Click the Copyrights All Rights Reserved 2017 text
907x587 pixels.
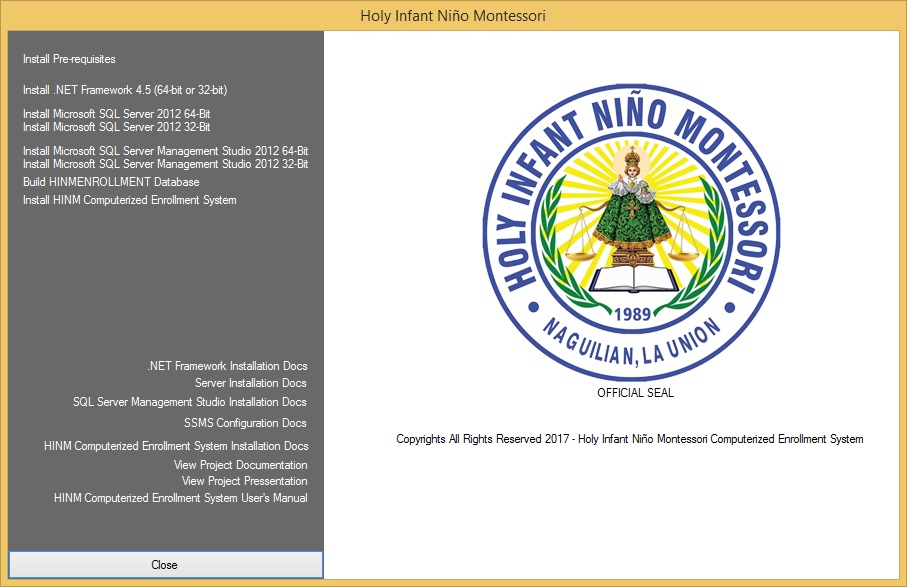coord(629,439)
